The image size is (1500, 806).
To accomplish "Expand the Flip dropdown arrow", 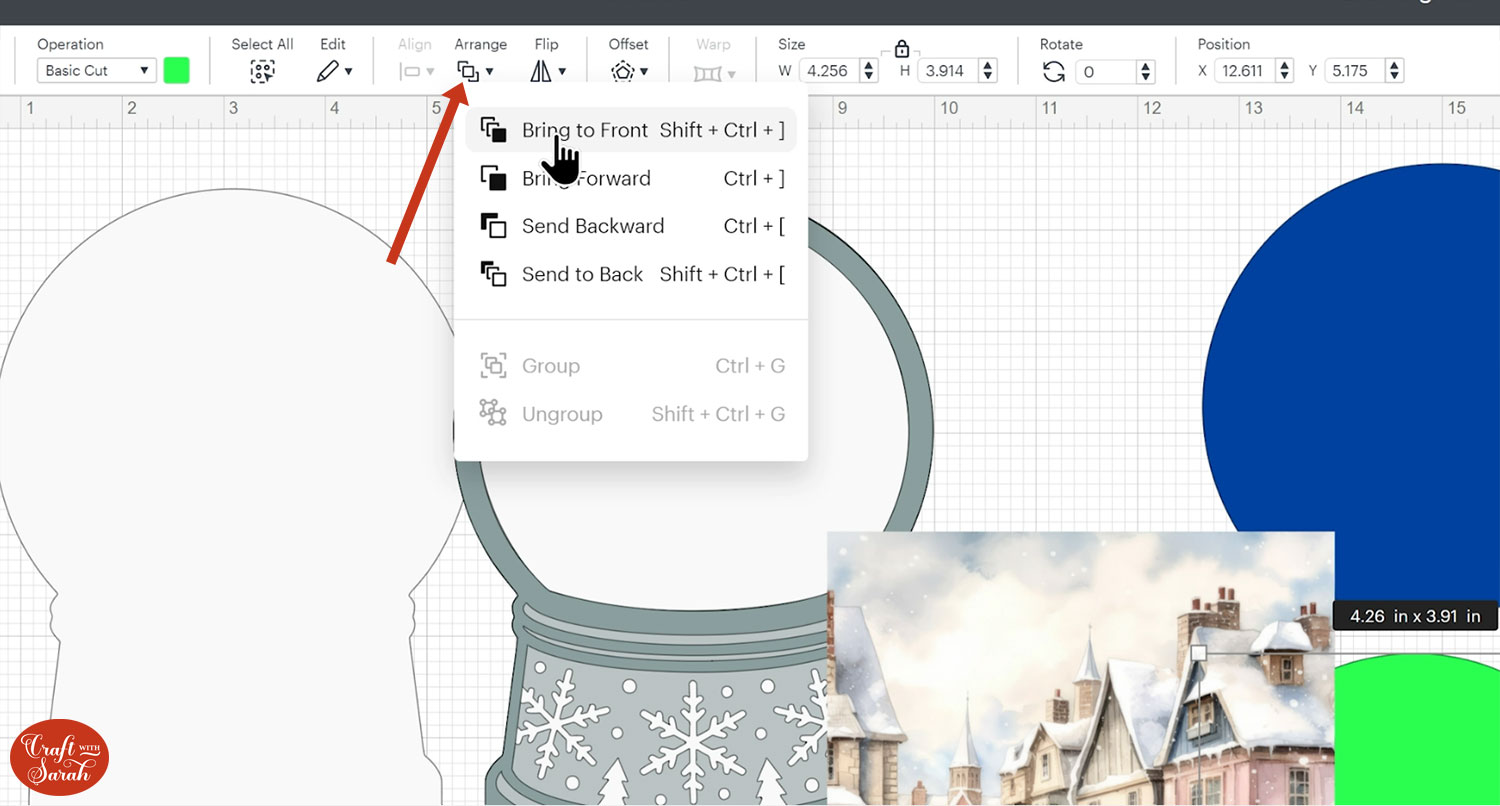I will pyautogui.click(x=562, y=71).
